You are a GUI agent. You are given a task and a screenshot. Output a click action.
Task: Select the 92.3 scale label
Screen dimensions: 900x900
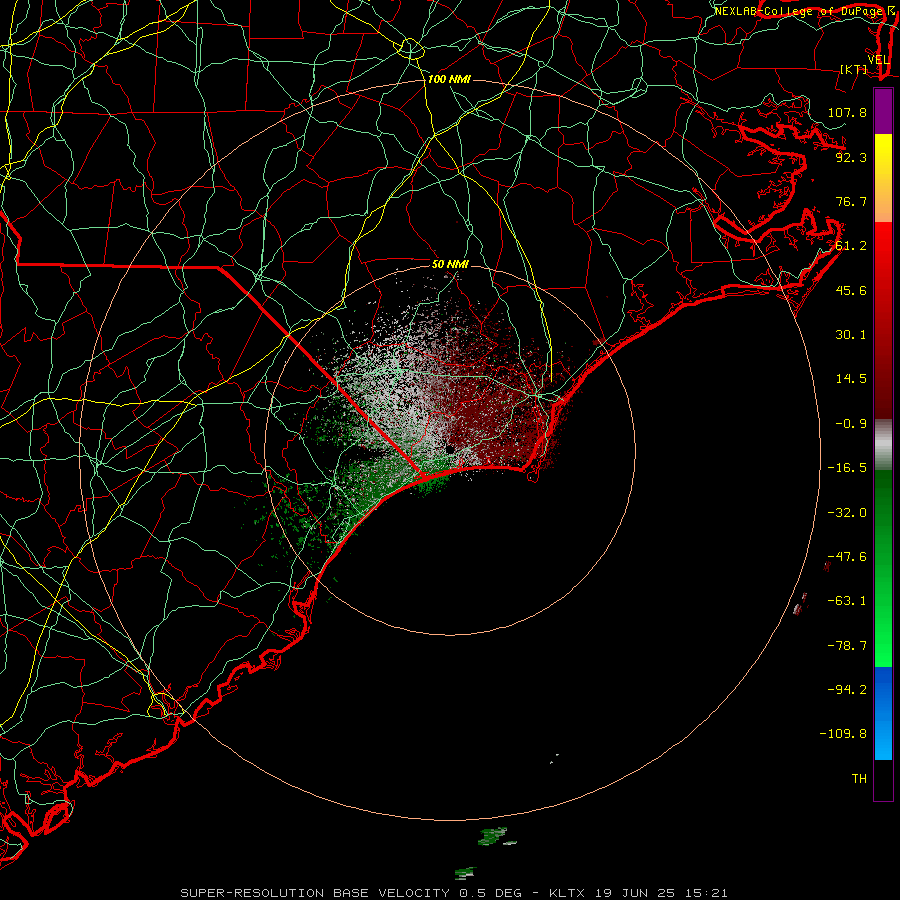[x=851, y=157]
